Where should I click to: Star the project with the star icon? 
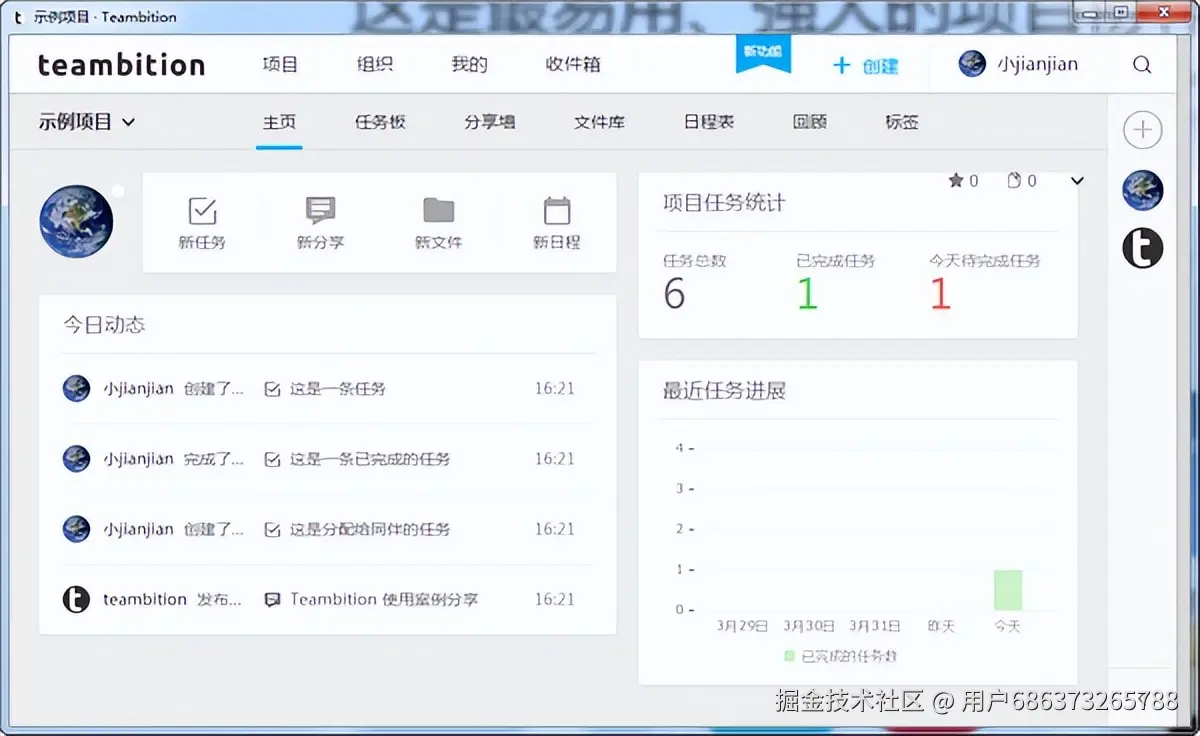pos(956,181)
